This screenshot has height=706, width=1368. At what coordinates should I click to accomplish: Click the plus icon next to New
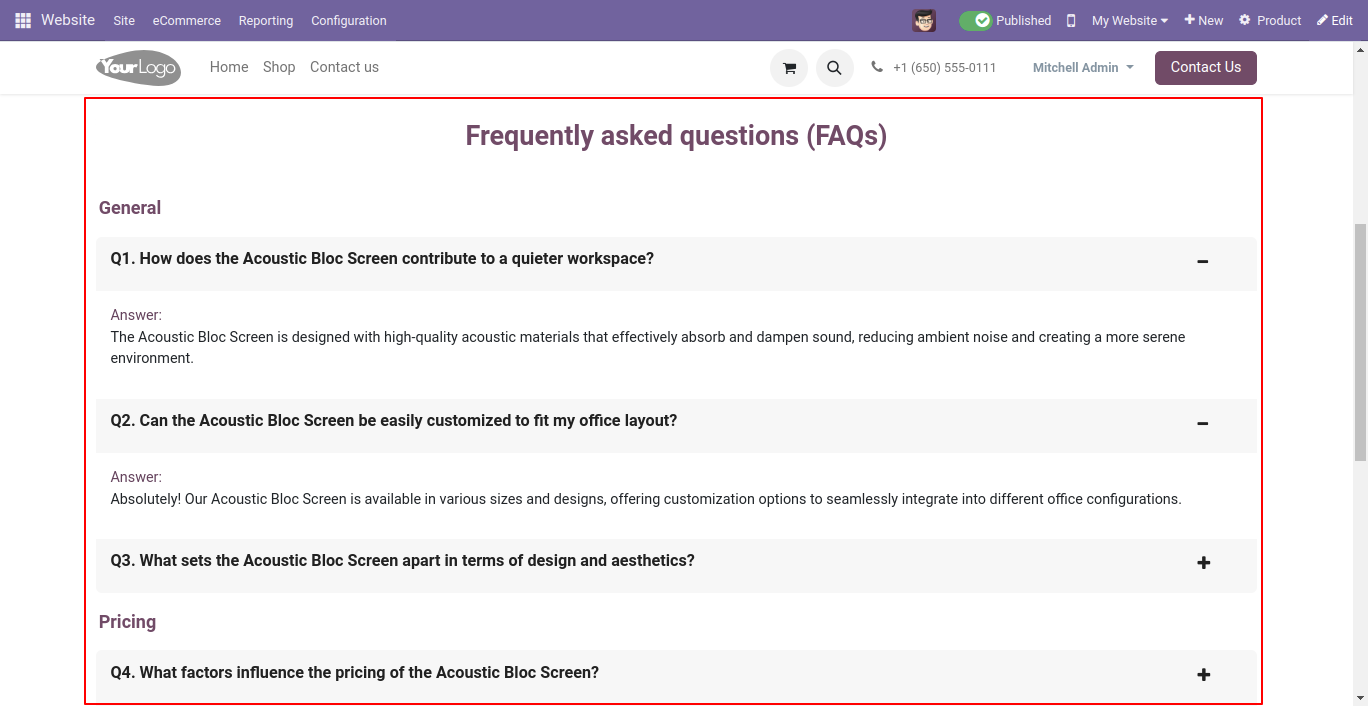point(1190,20)
